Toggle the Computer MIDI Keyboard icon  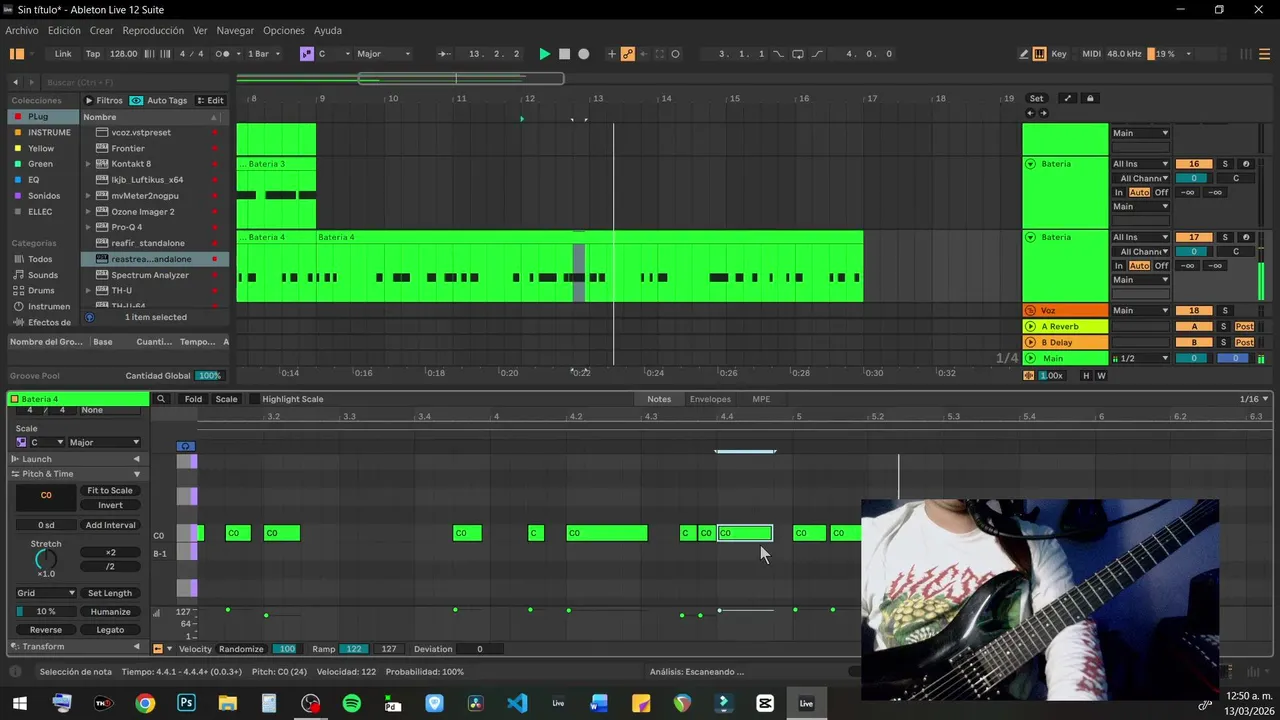[x=1039, y=54]
